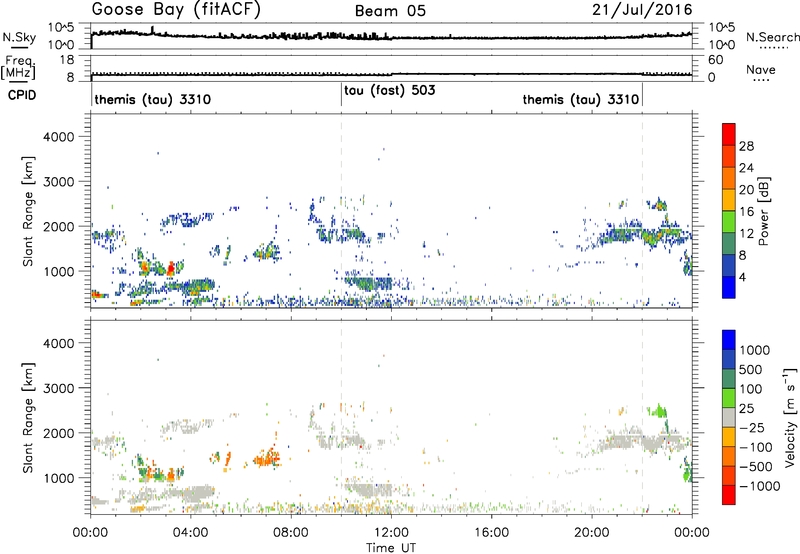Click the rightmost '00:00' time tick label

pos(692,533)
